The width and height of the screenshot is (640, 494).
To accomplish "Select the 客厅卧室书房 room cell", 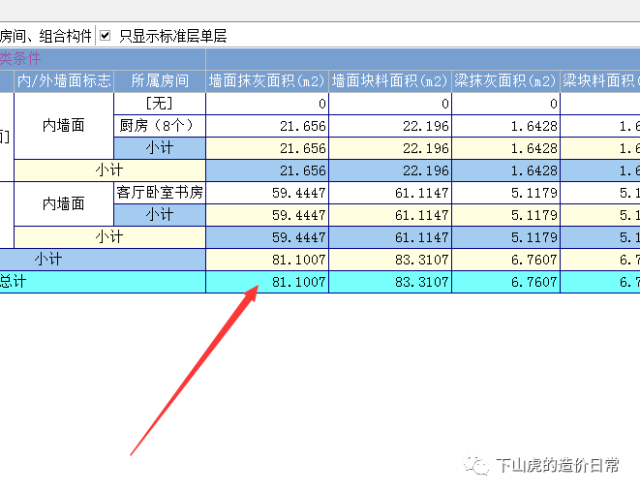I will (160, 192).
